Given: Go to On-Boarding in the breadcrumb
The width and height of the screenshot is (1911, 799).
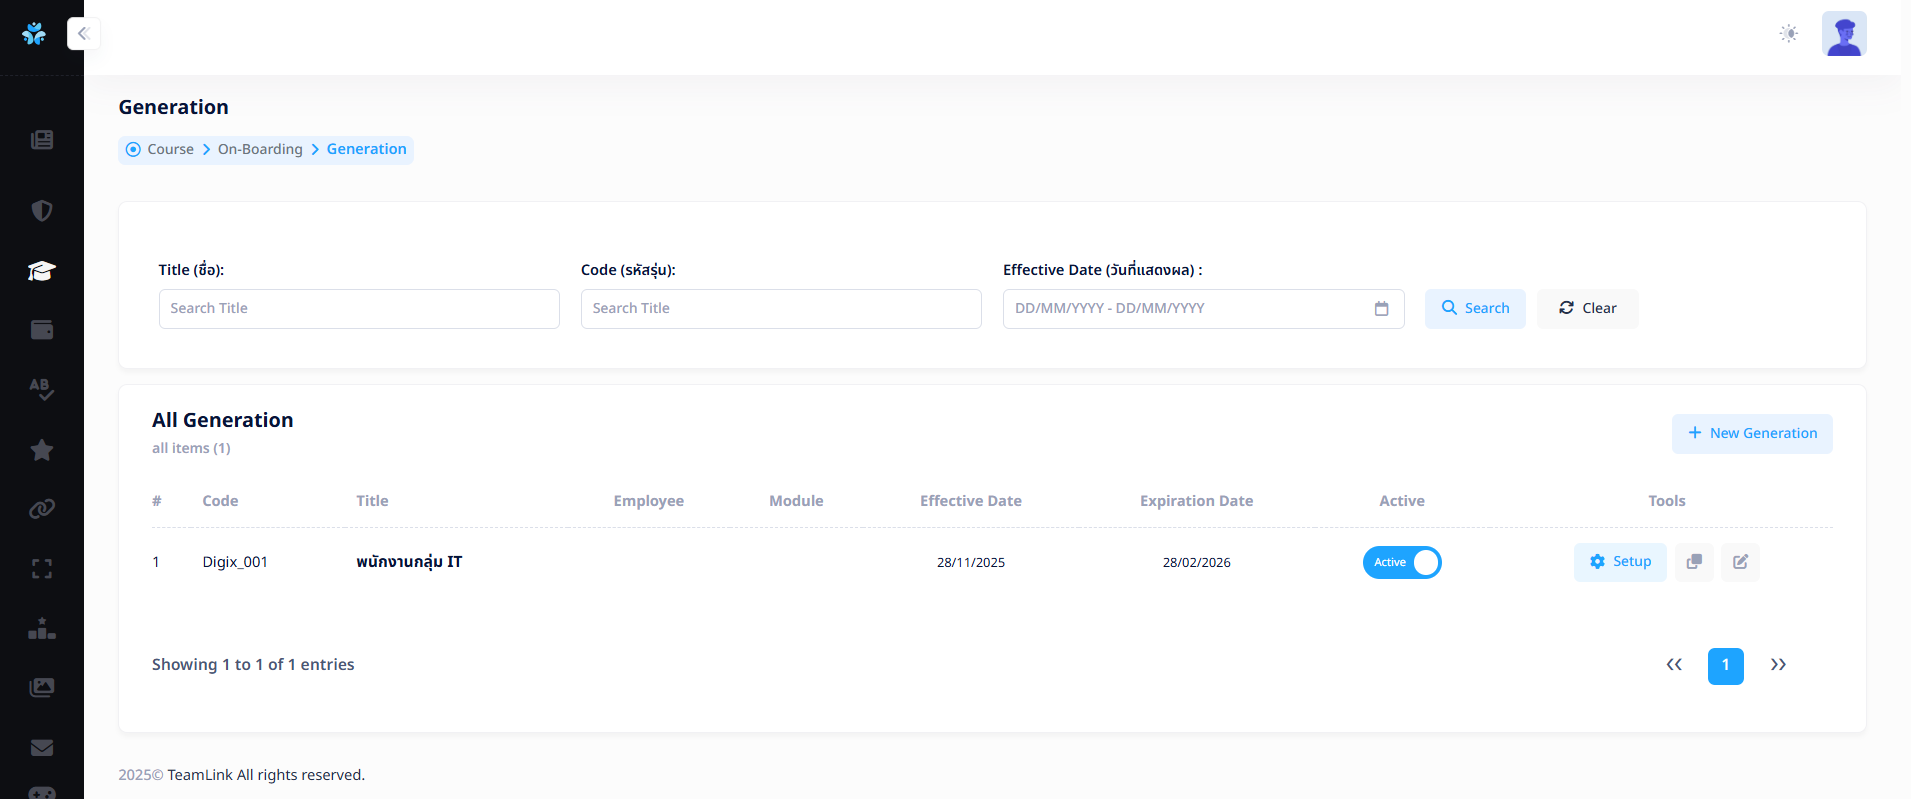Looking at the screenshot, I should pos(260,149).
